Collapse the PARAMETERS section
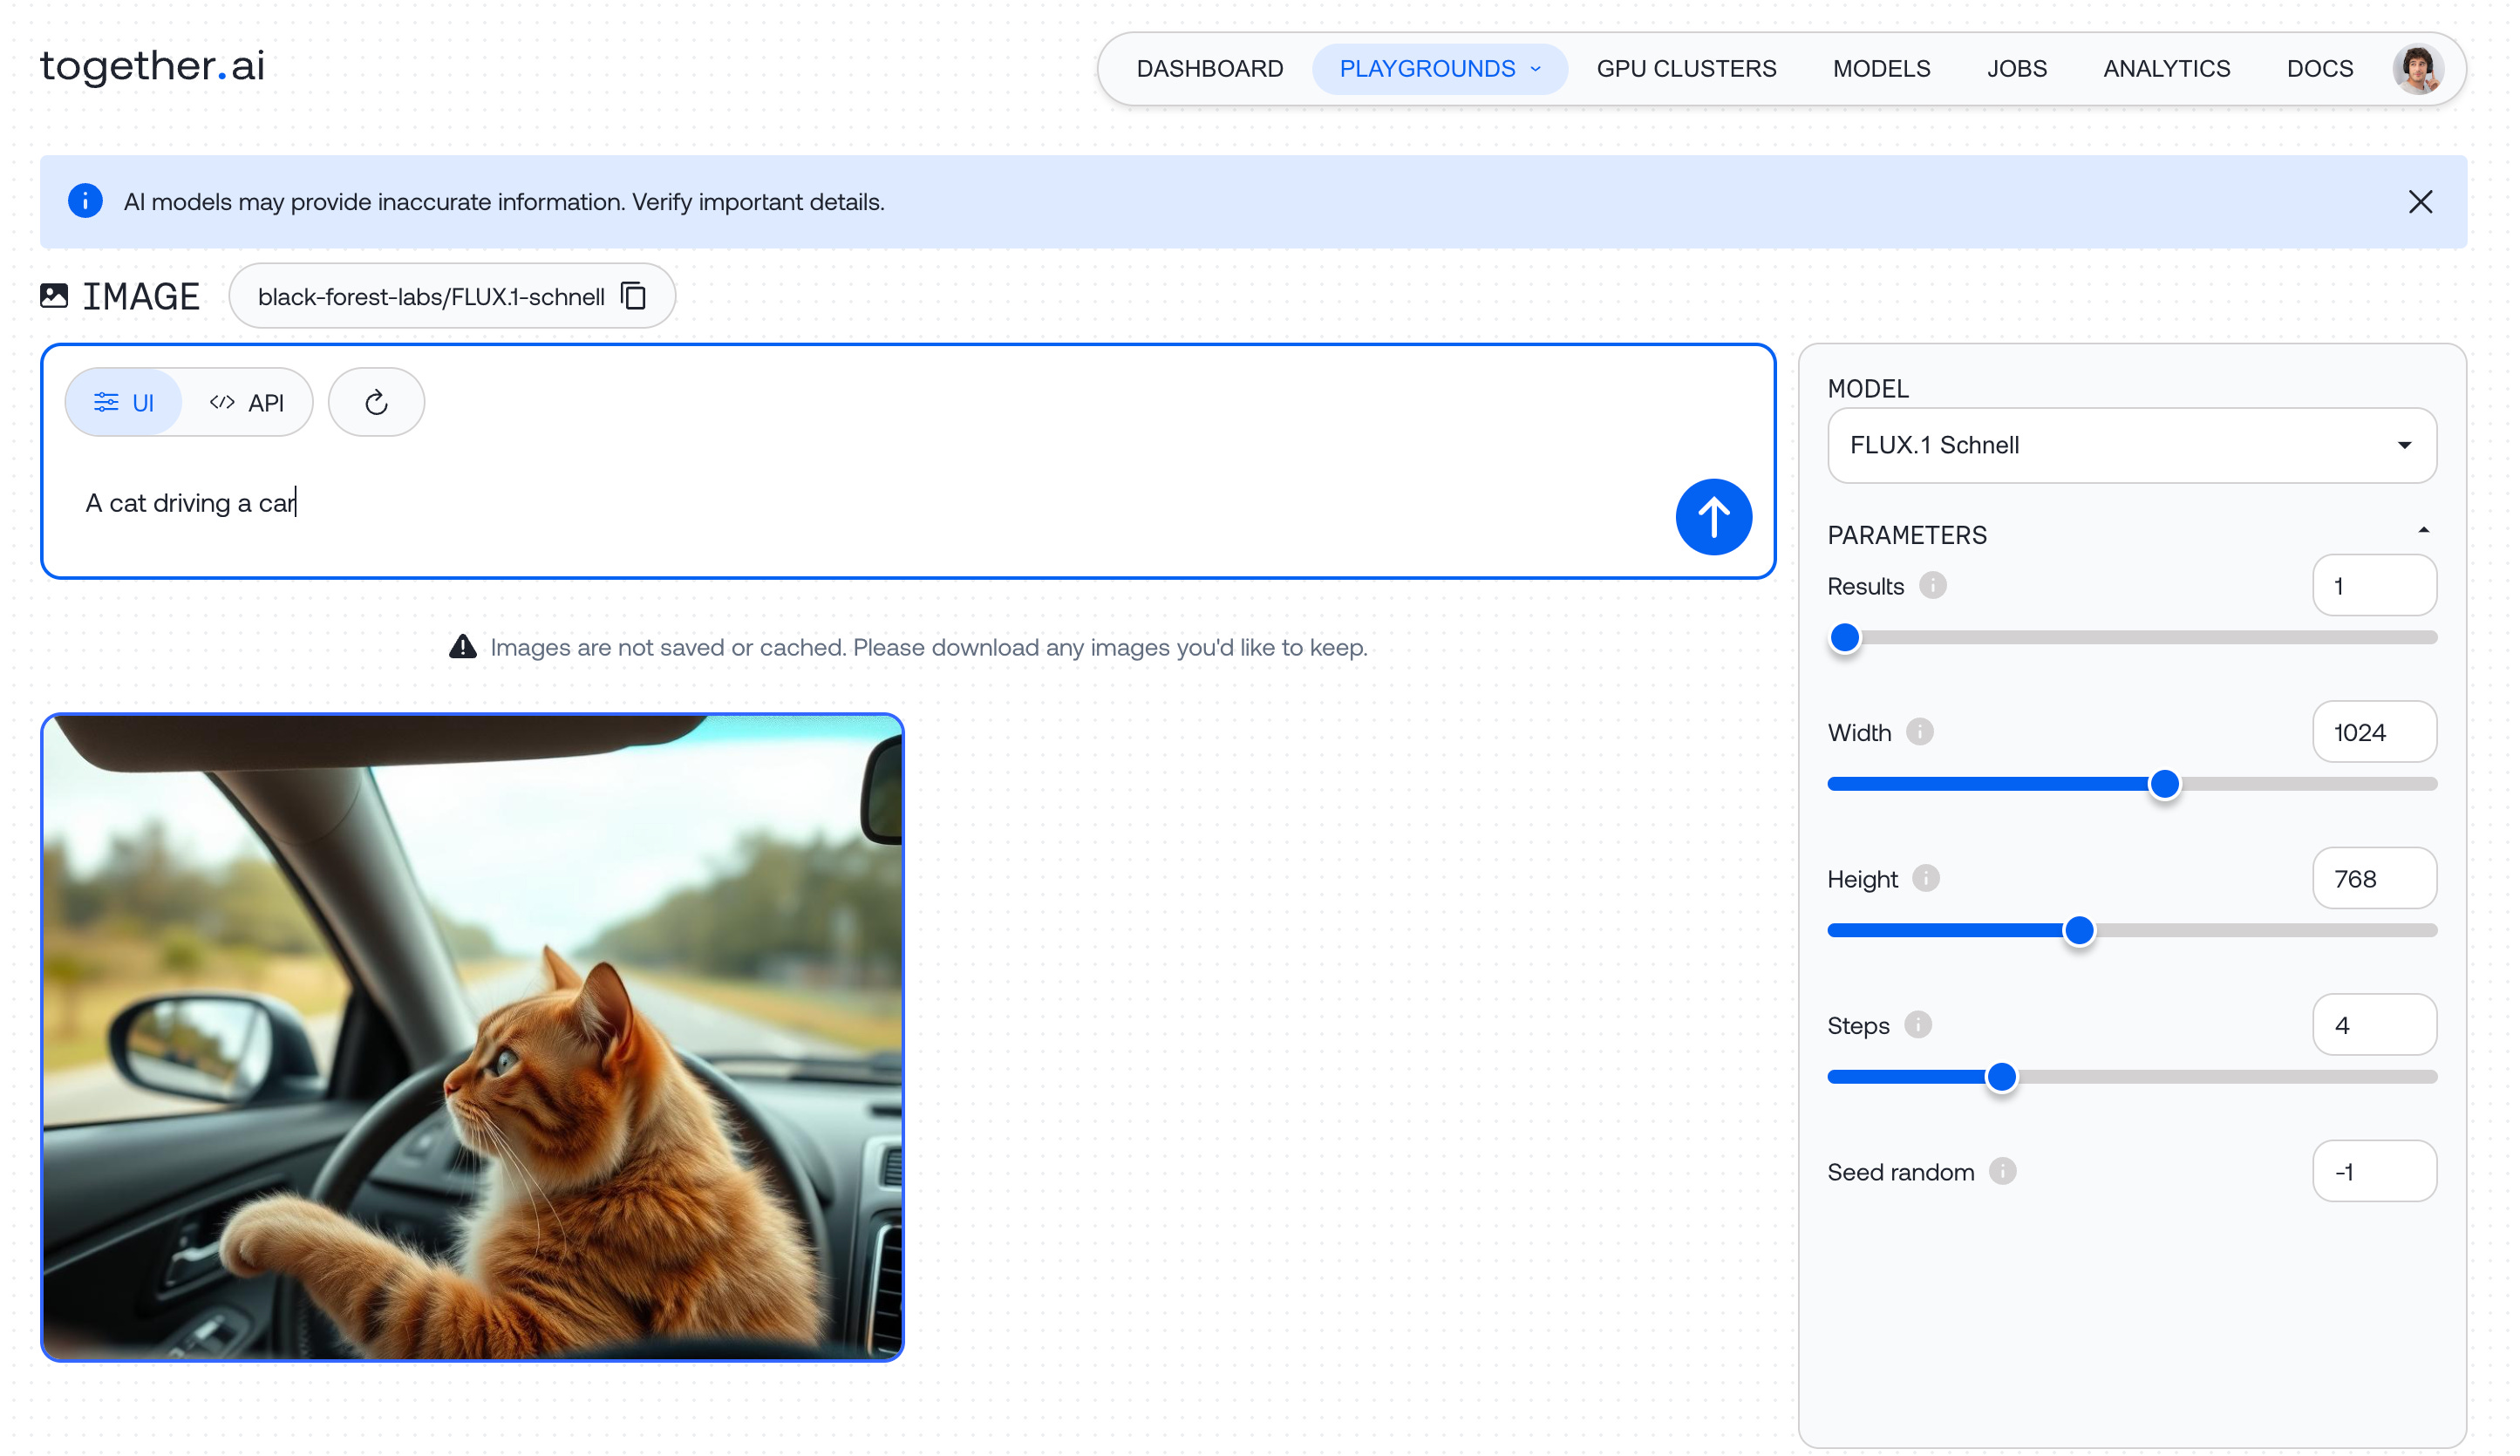The width and height of the screenshot is (2520, 1456). (2423, 532)
